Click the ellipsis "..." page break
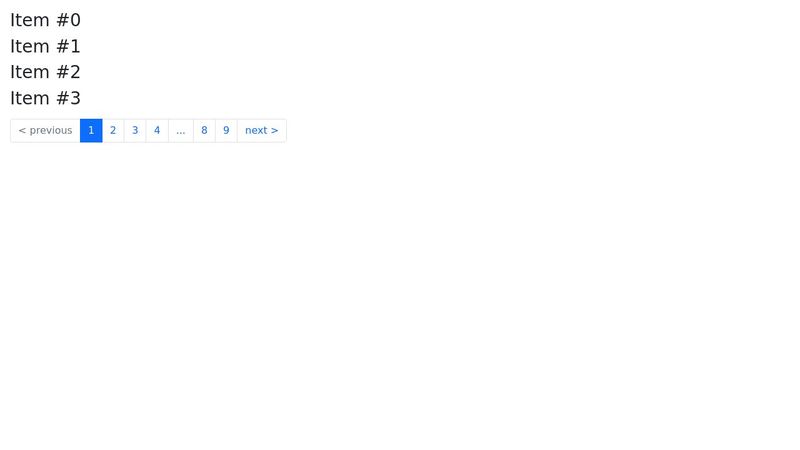The height and width of the screenshot is (450, 800). click(x=181, y=131)
